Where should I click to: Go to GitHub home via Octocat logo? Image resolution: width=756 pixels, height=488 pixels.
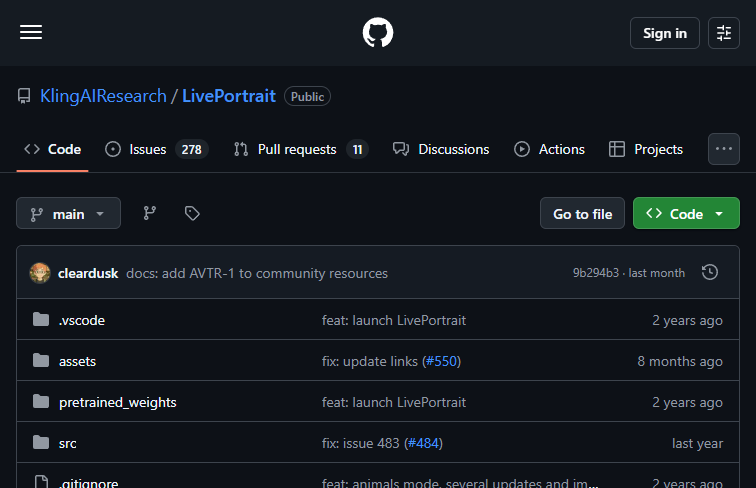[x=378, y=32]
